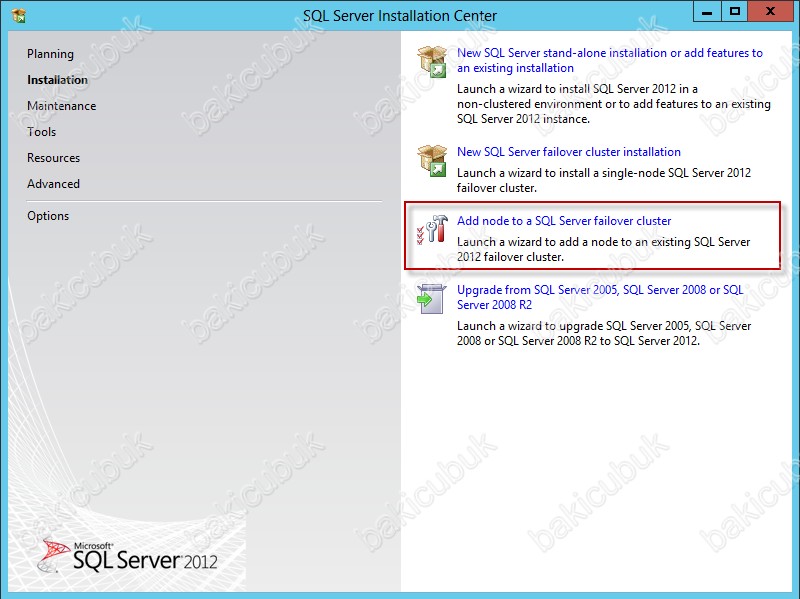Click Add node to a SQL Server failover cluster
Screen dimensions: 800x599
pyautogui.click(x=564, y=221)
